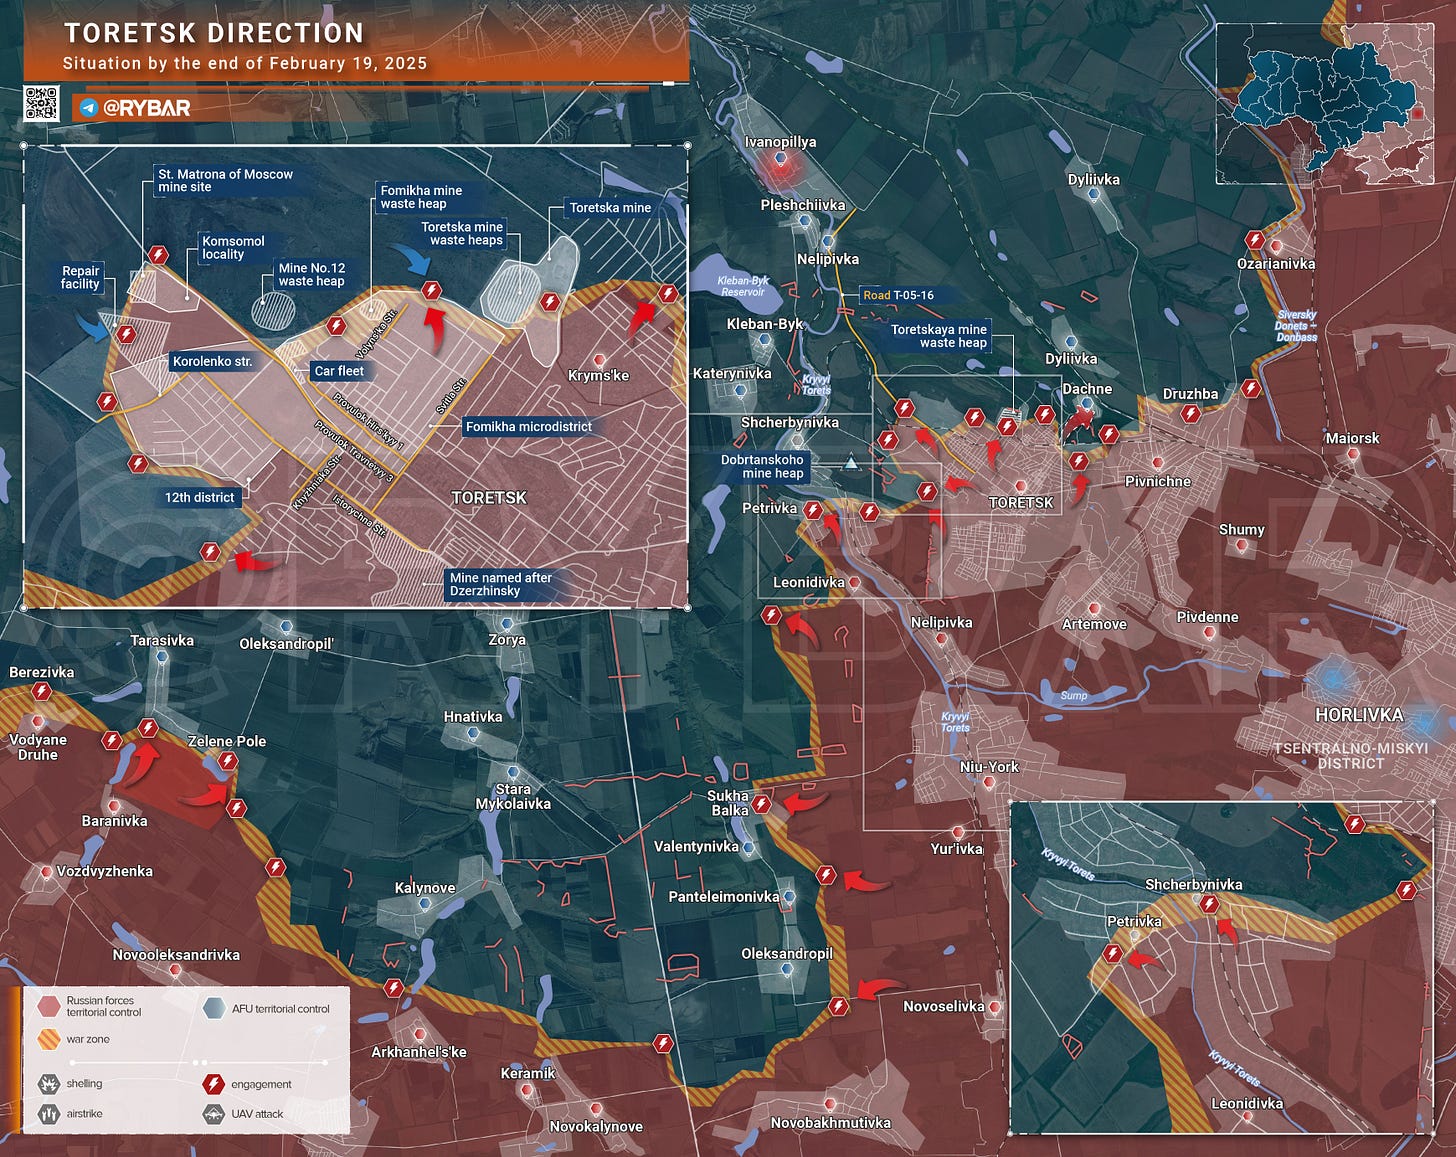Click the @RYBAR channel name

point(147,108)
